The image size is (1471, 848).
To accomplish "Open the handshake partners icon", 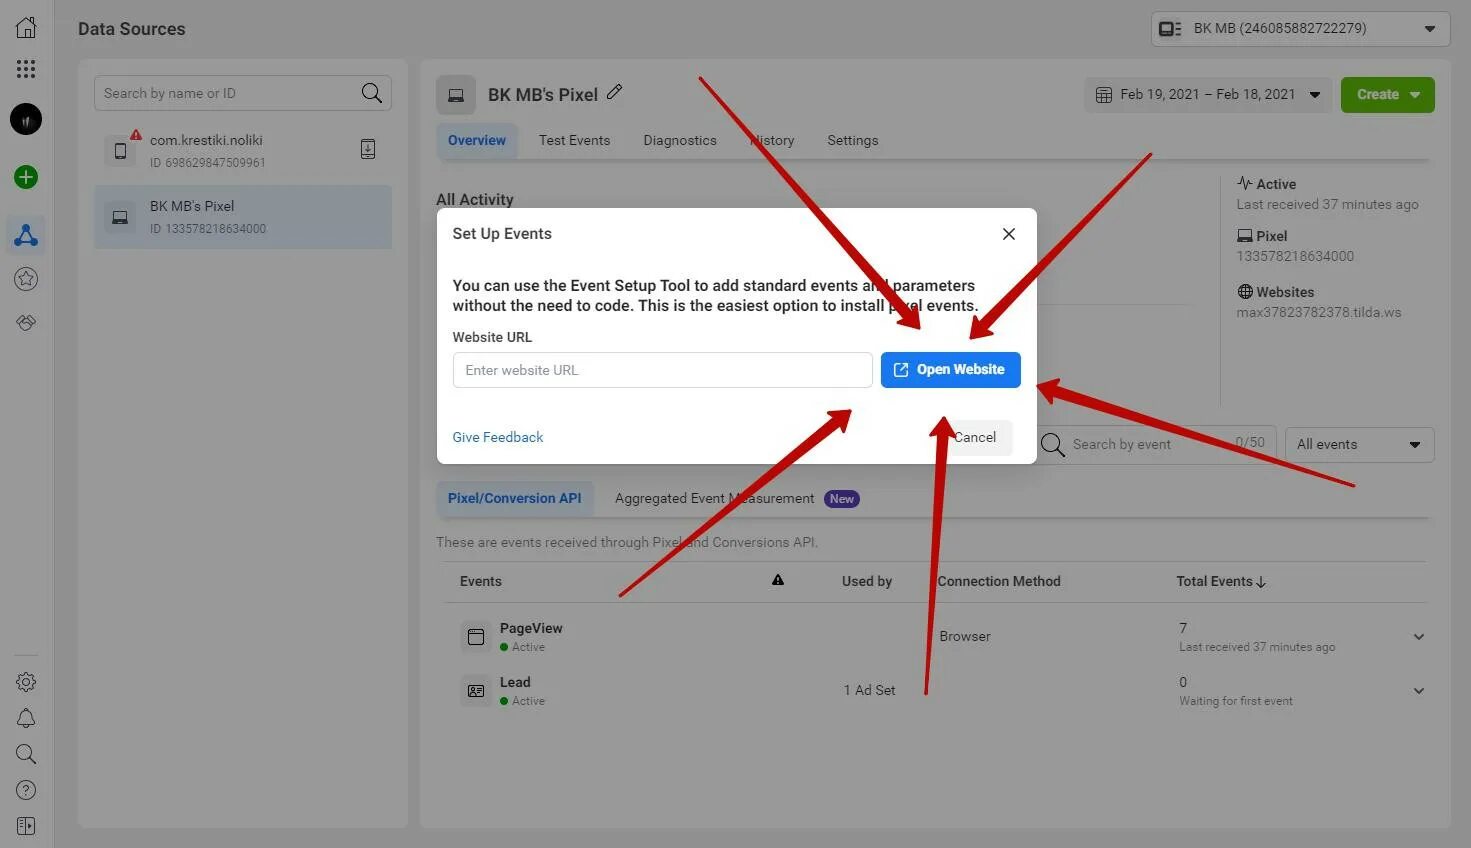I will point(26,322).
